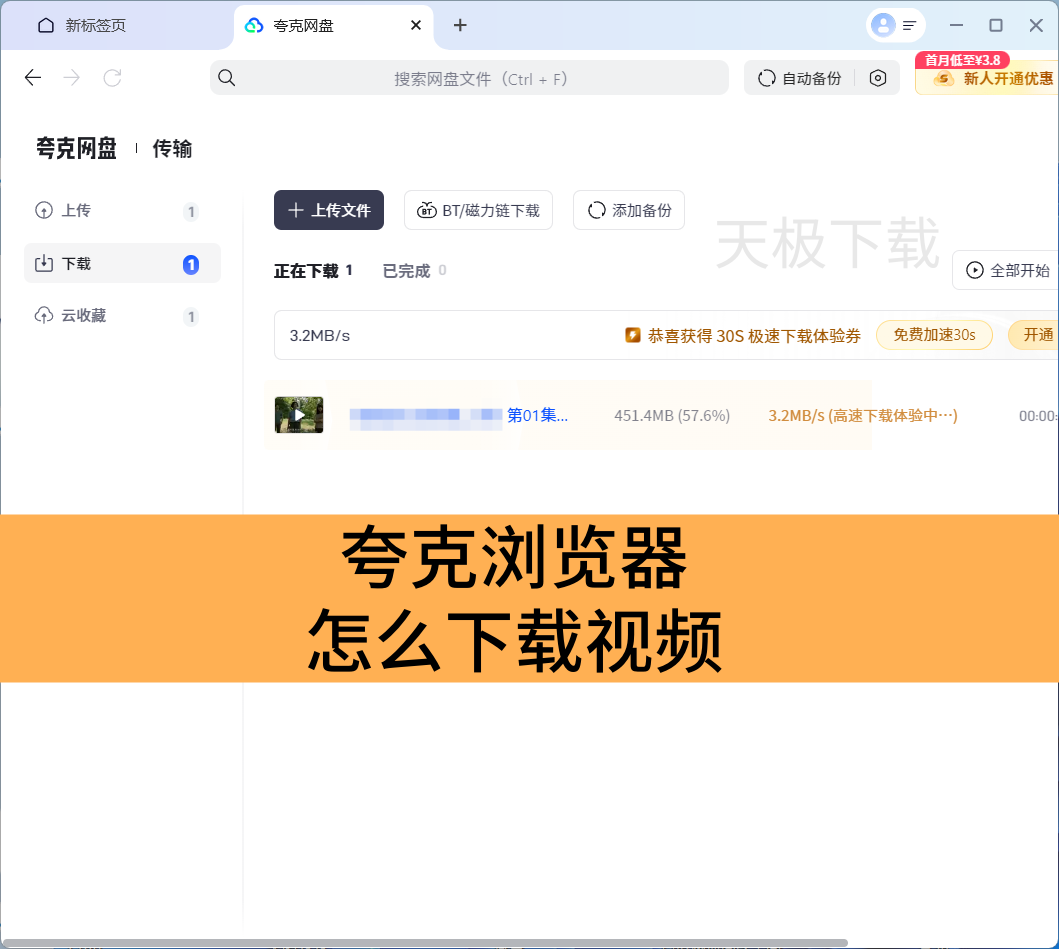
Task: Open the user profile avatar menu
Action: 883,26
